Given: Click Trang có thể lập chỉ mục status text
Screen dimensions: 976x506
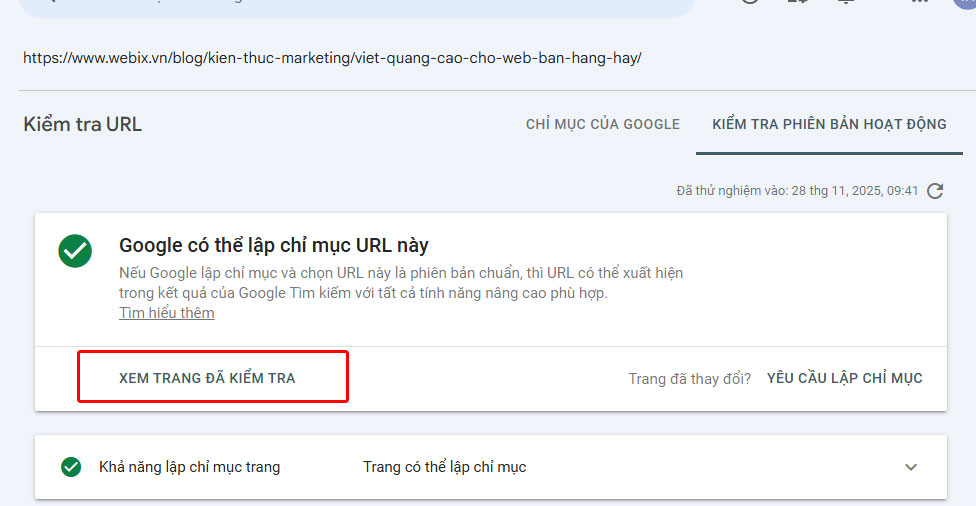Looking at the screenshot, I should tap(444, 467).
